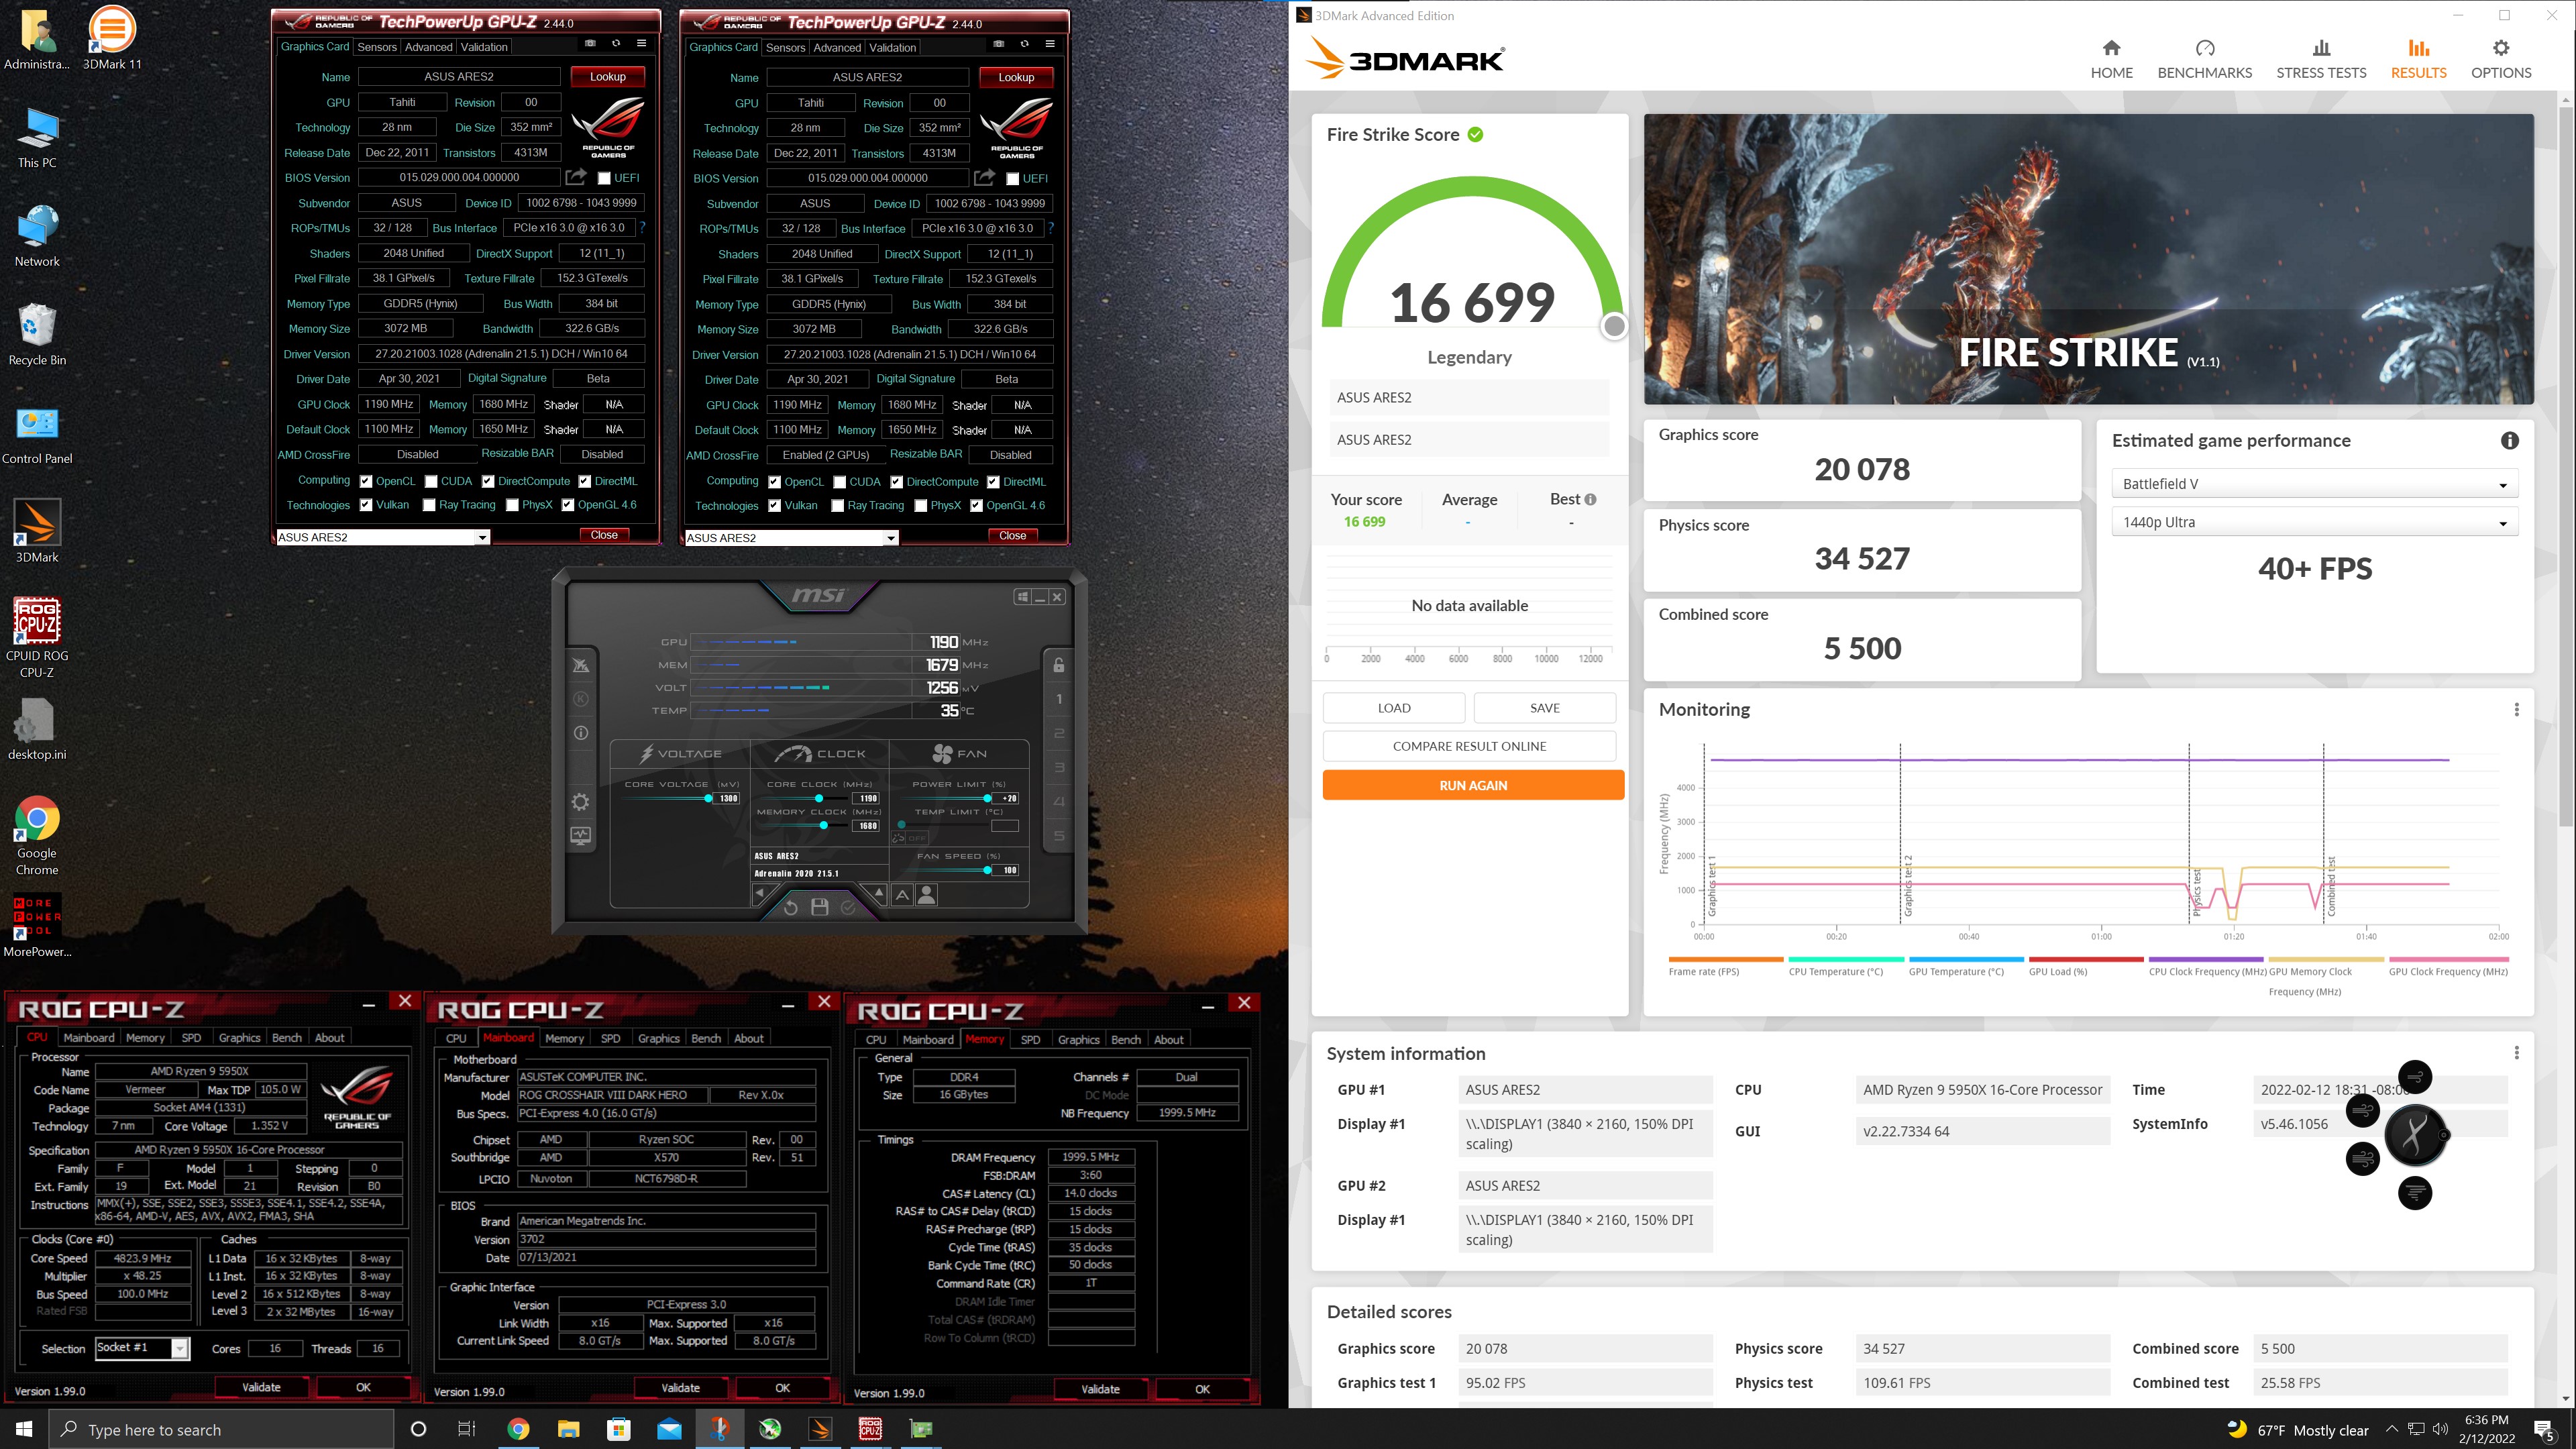The height and width of the screenshot is (1449, 2576).
Task: Select the MorePowerTool desktop icon
Action: click(37, 926)
